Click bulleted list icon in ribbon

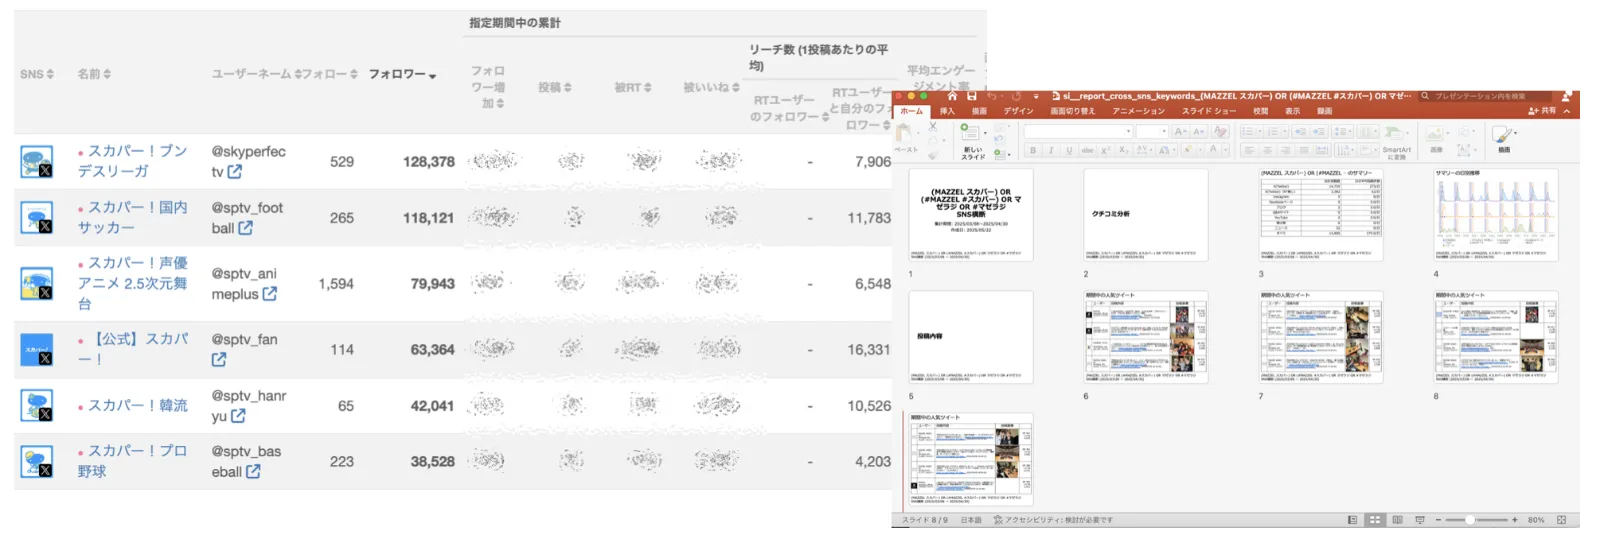[1248, 131]
